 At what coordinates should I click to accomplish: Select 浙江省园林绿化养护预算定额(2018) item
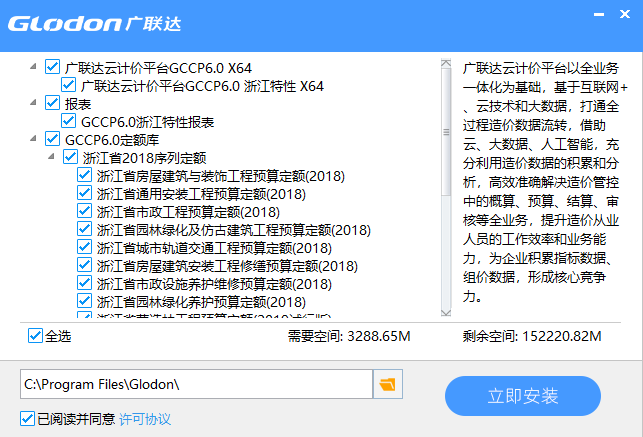[x=201, y=302]
